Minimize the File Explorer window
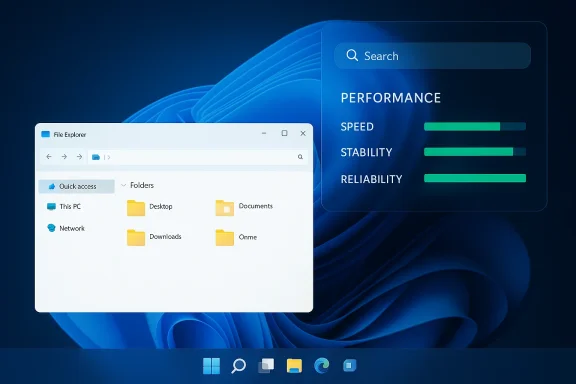 tap(264, 133)
